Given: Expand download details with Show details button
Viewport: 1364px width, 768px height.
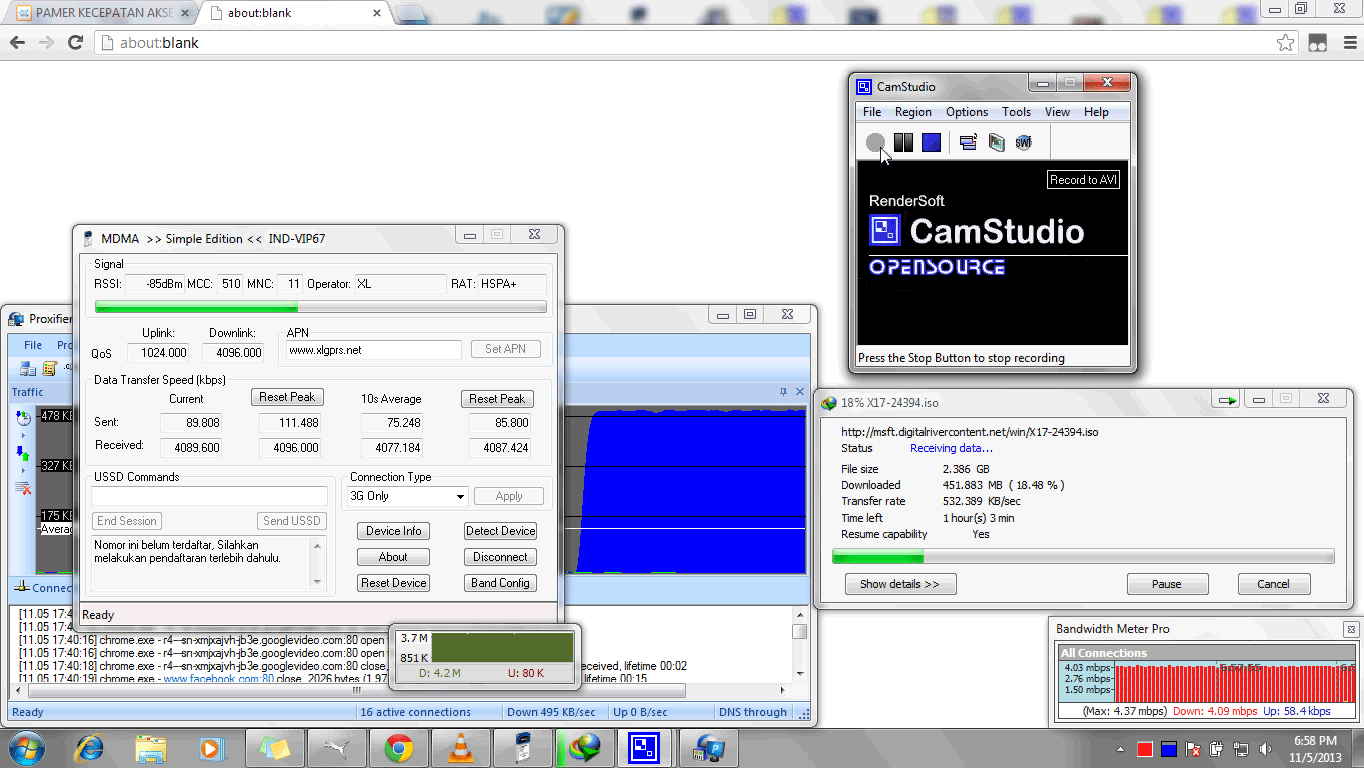Looking at the screenshot, I should coord(900,584).
